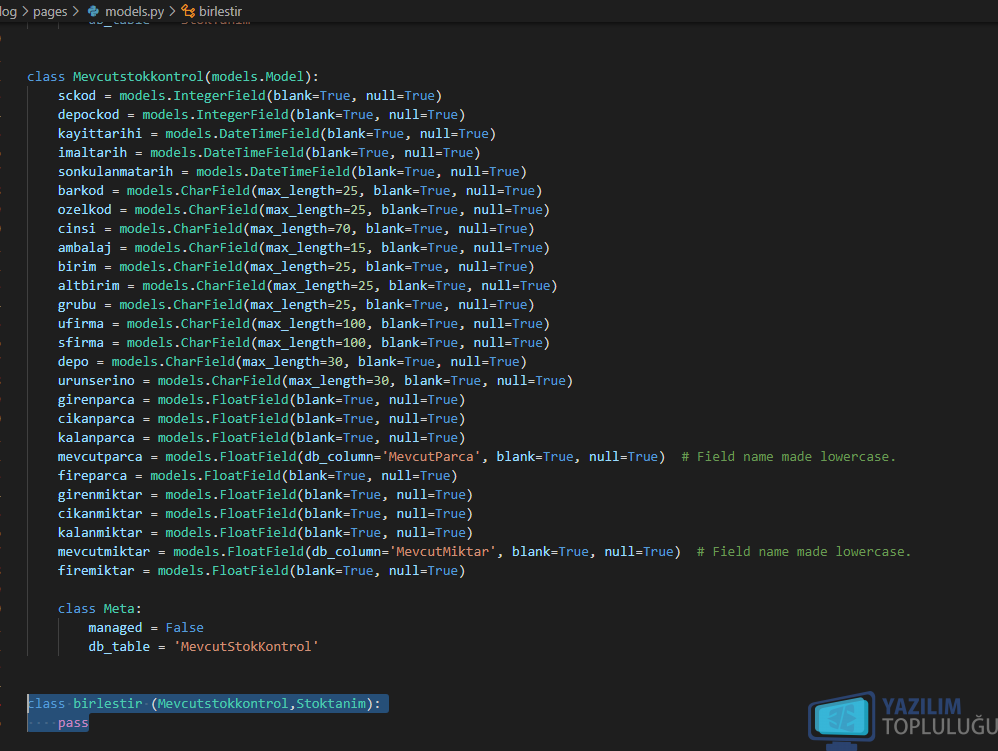Click the chevron between pages and models.py
Screen dimensions: 998x751
76,11
